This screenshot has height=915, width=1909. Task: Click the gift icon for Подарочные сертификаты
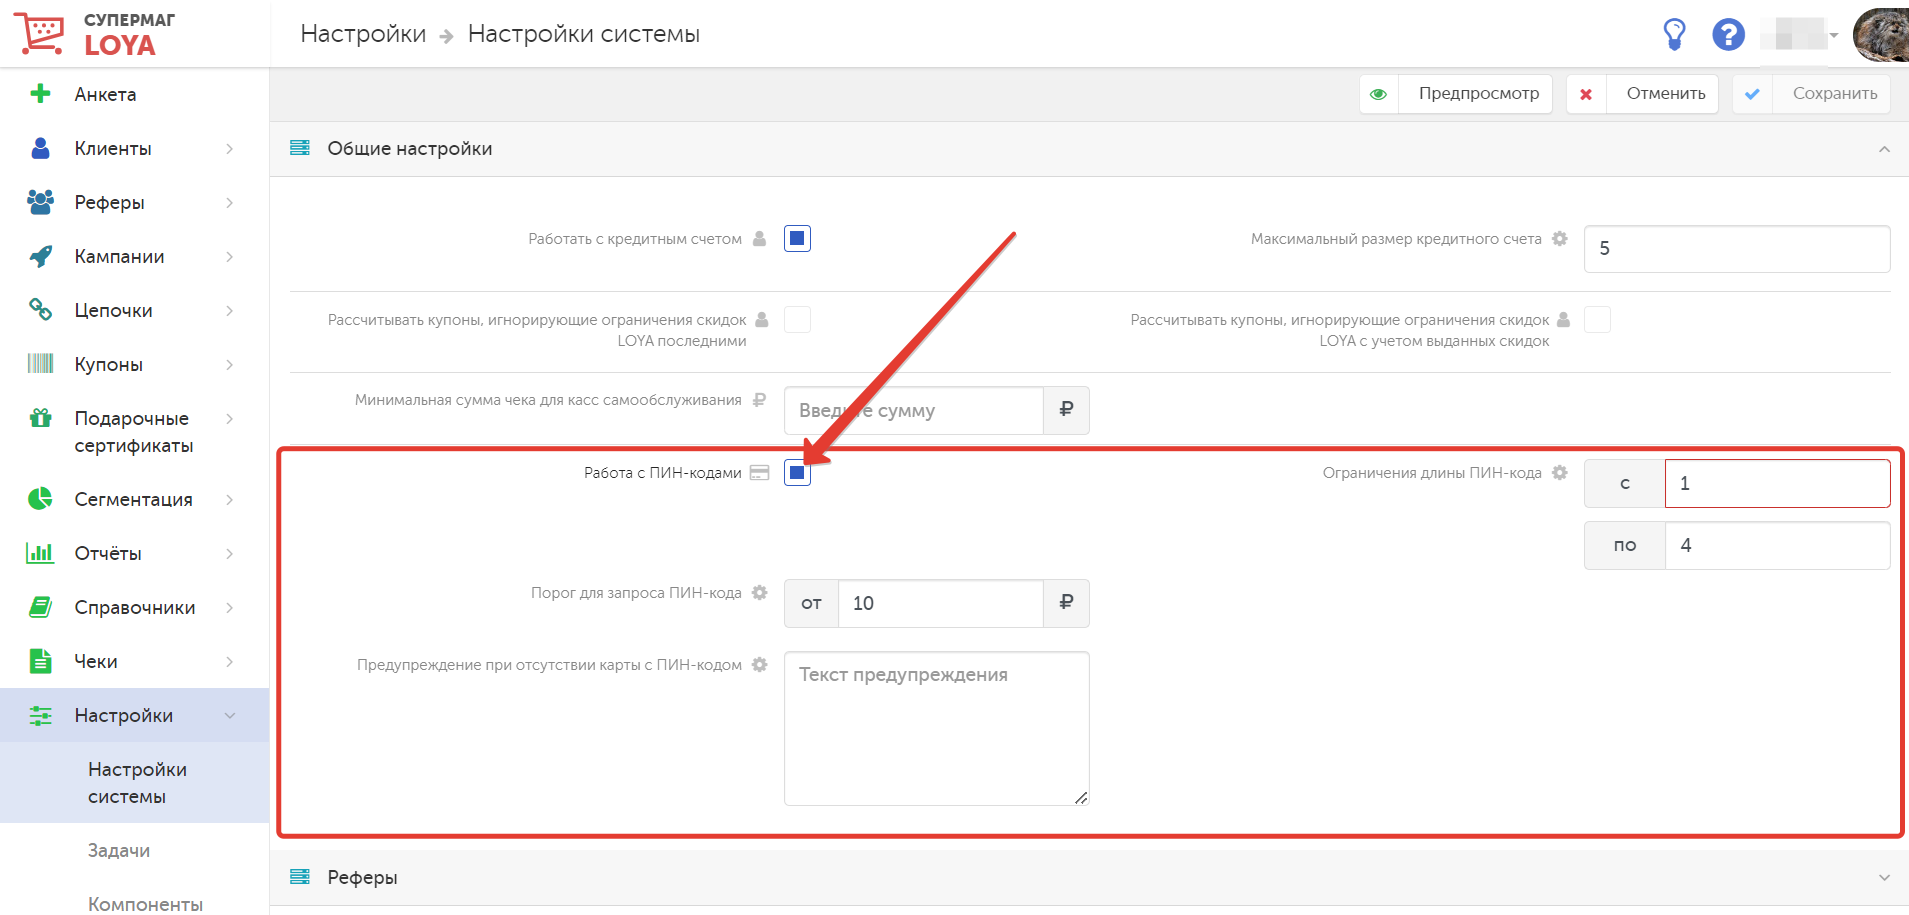(x=40, y=418)
